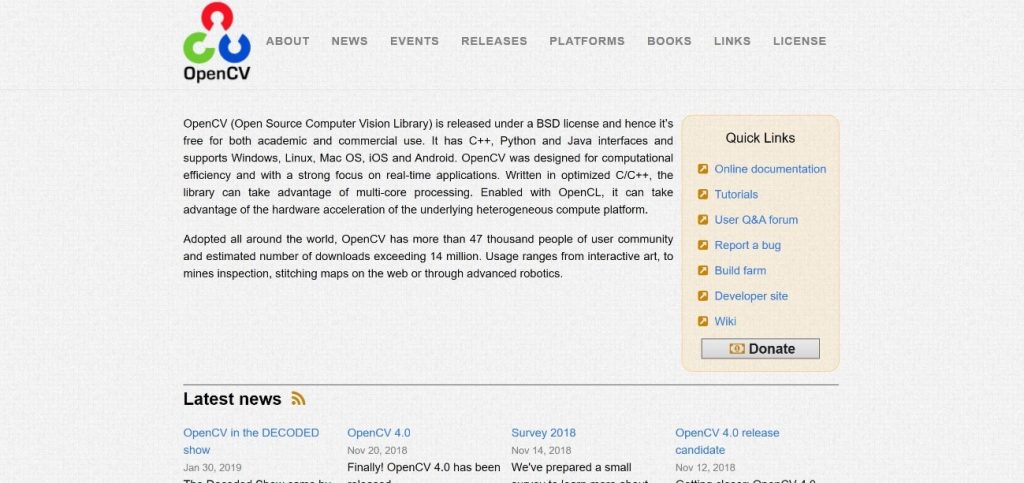Image resolution: width=1024 pixels, height=483 pixels.
Task: Click the Donate button
Action: point(760,349)
